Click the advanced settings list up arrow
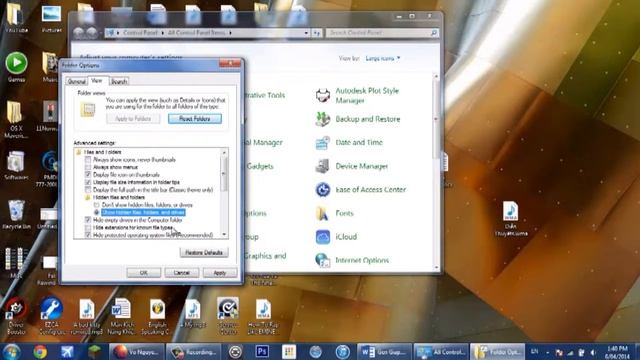 tap(224, 152)
